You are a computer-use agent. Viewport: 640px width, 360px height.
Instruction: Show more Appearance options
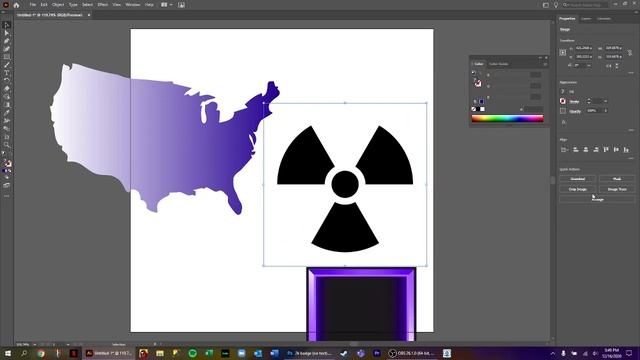[631, 130]
